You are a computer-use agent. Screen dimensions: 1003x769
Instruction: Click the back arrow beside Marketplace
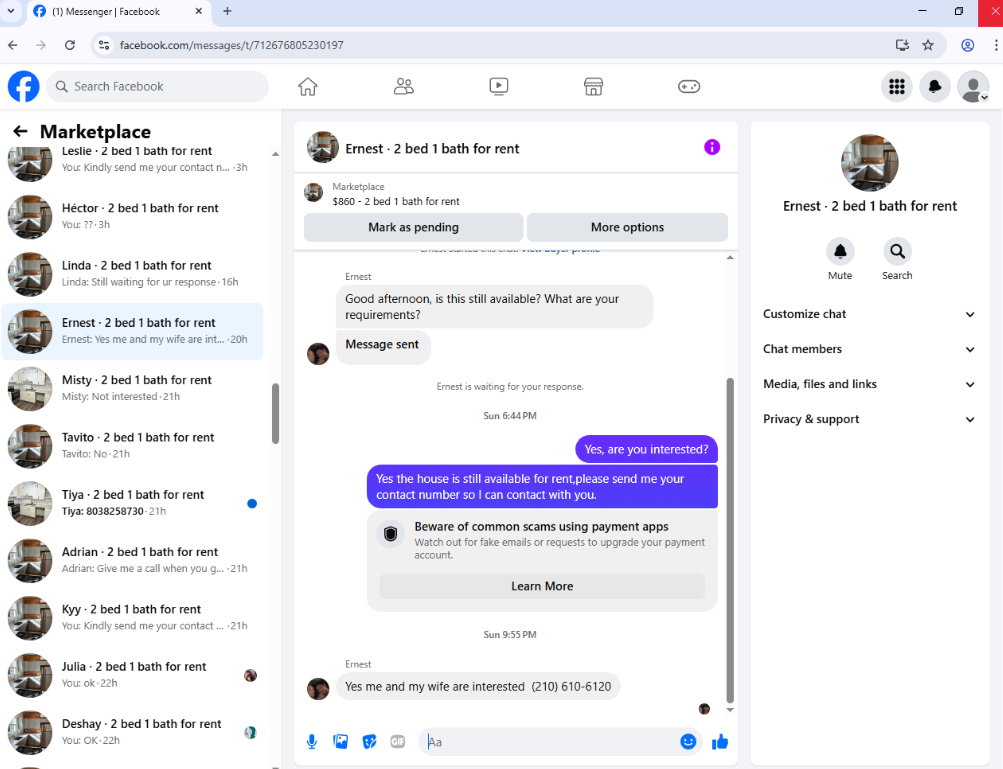[20, 131]
